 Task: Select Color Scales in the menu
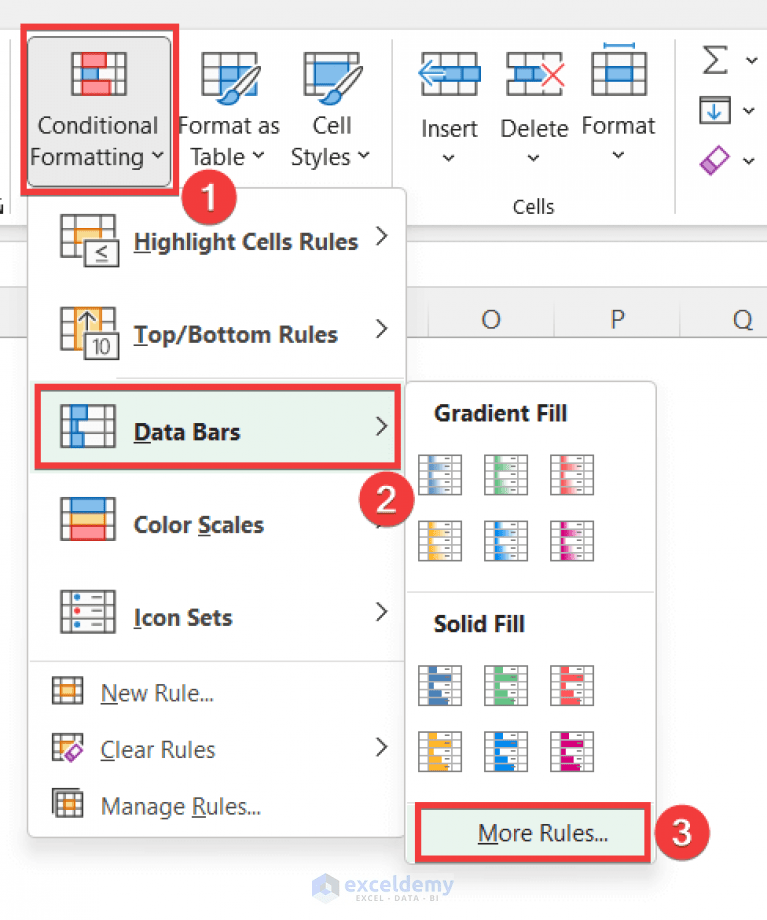[198, 524]
